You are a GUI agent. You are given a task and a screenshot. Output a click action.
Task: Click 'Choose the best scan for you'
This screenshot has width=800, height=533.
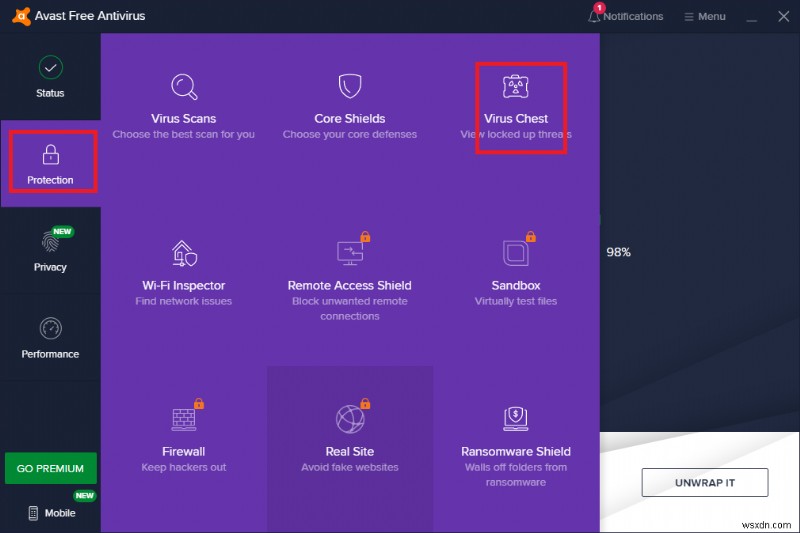(184, 134)
